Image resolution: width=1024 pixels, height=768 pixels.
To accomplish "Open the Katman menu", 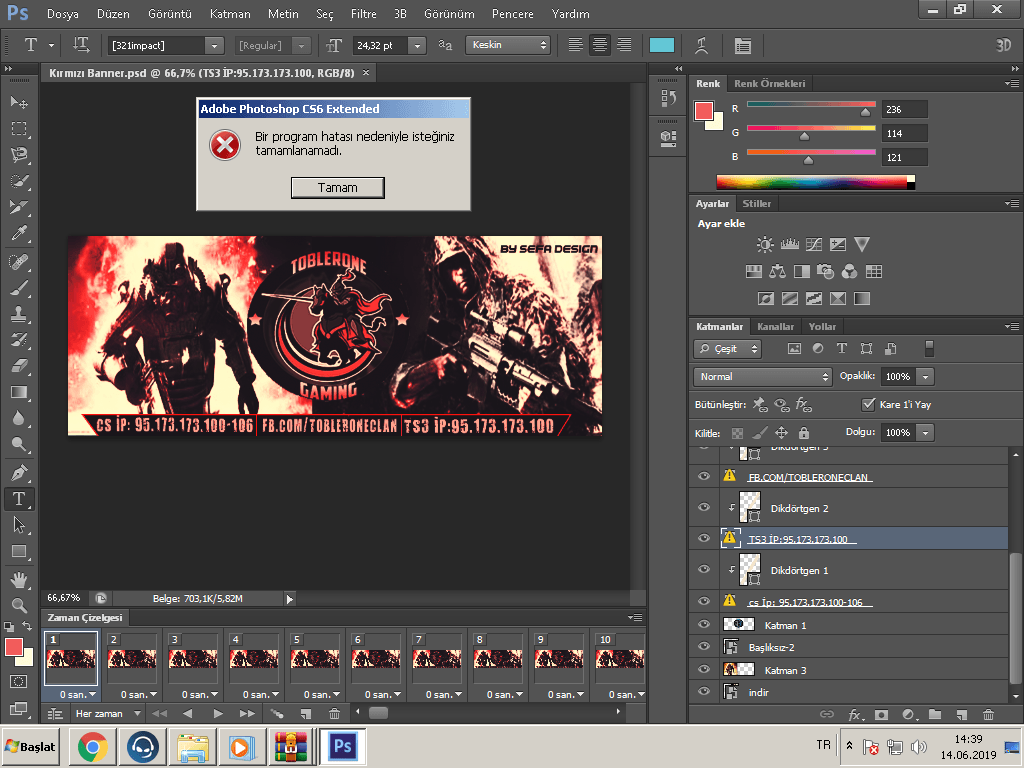I will pos(230,14).
